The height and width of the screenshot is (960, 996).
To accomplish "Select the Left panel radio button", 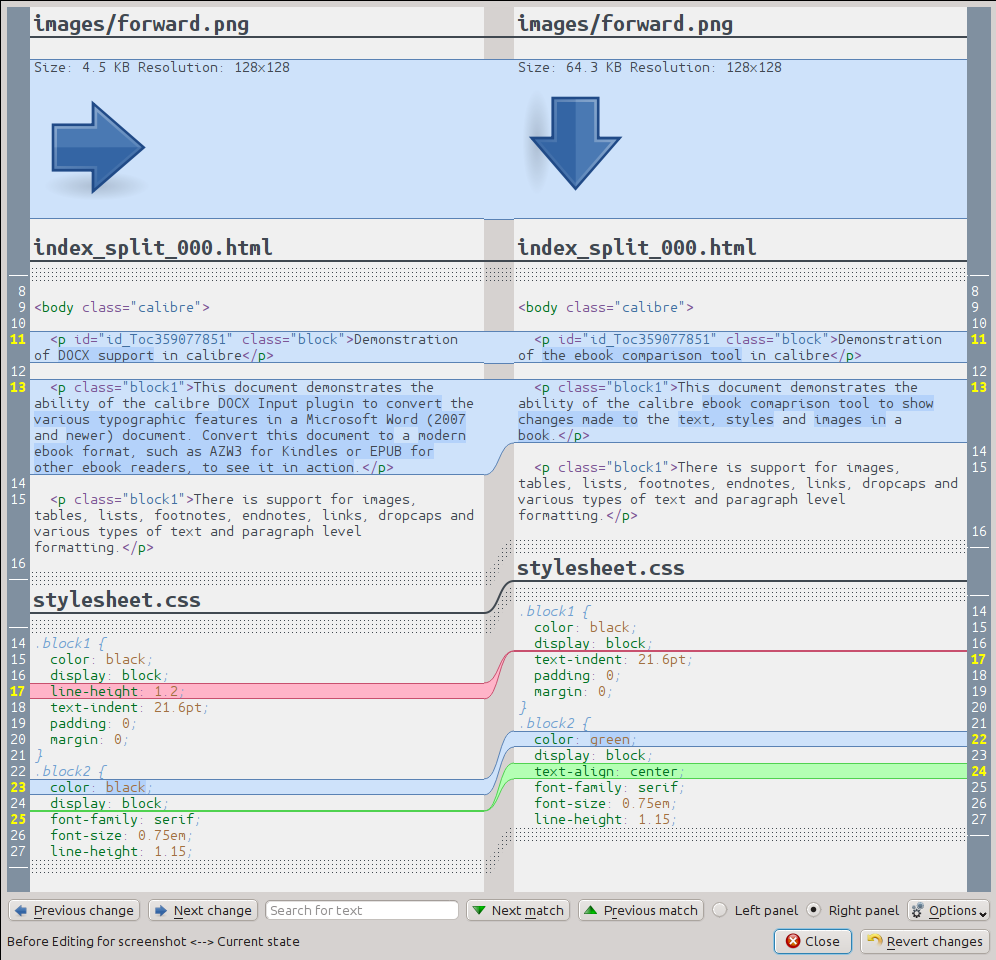I will pyautogui.click(x=719, y=911).
